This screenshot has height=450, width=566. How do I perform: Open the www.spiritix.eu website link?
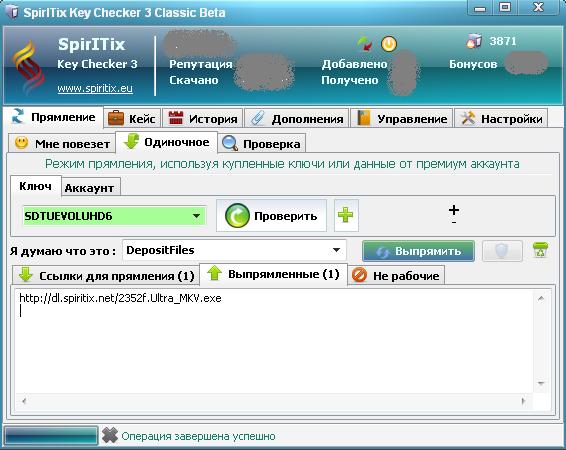click(x=95, y=88)
